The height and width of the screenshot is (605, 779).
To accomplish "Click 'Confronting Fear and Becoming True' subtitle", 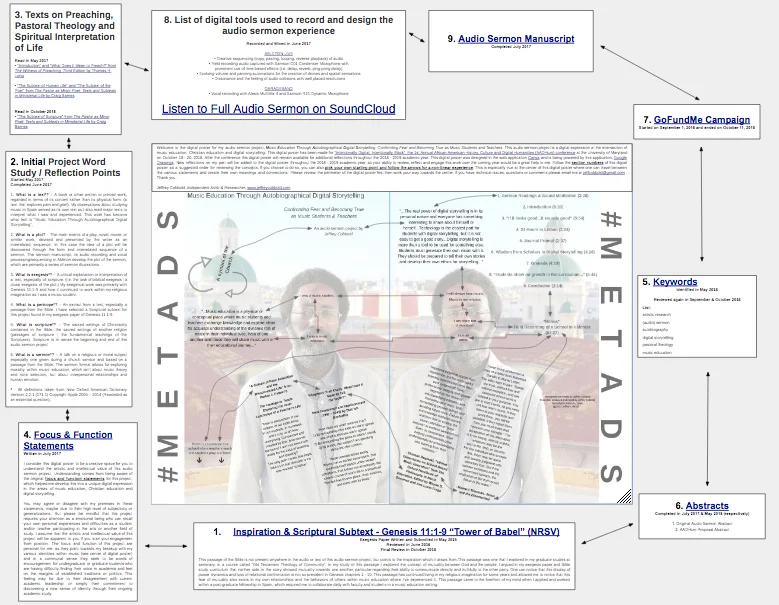I will tap(324, 213).
